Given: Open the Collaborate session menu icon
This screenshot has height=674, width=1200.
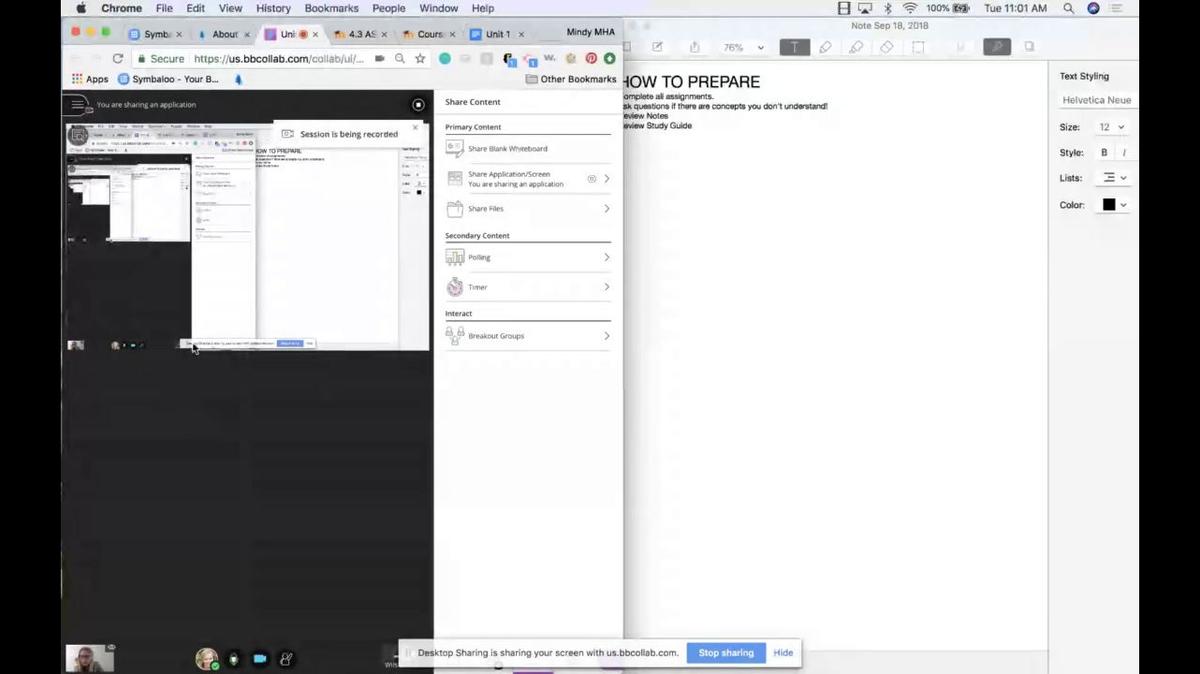Looking at the screenshot, I should tap(76, 104).
